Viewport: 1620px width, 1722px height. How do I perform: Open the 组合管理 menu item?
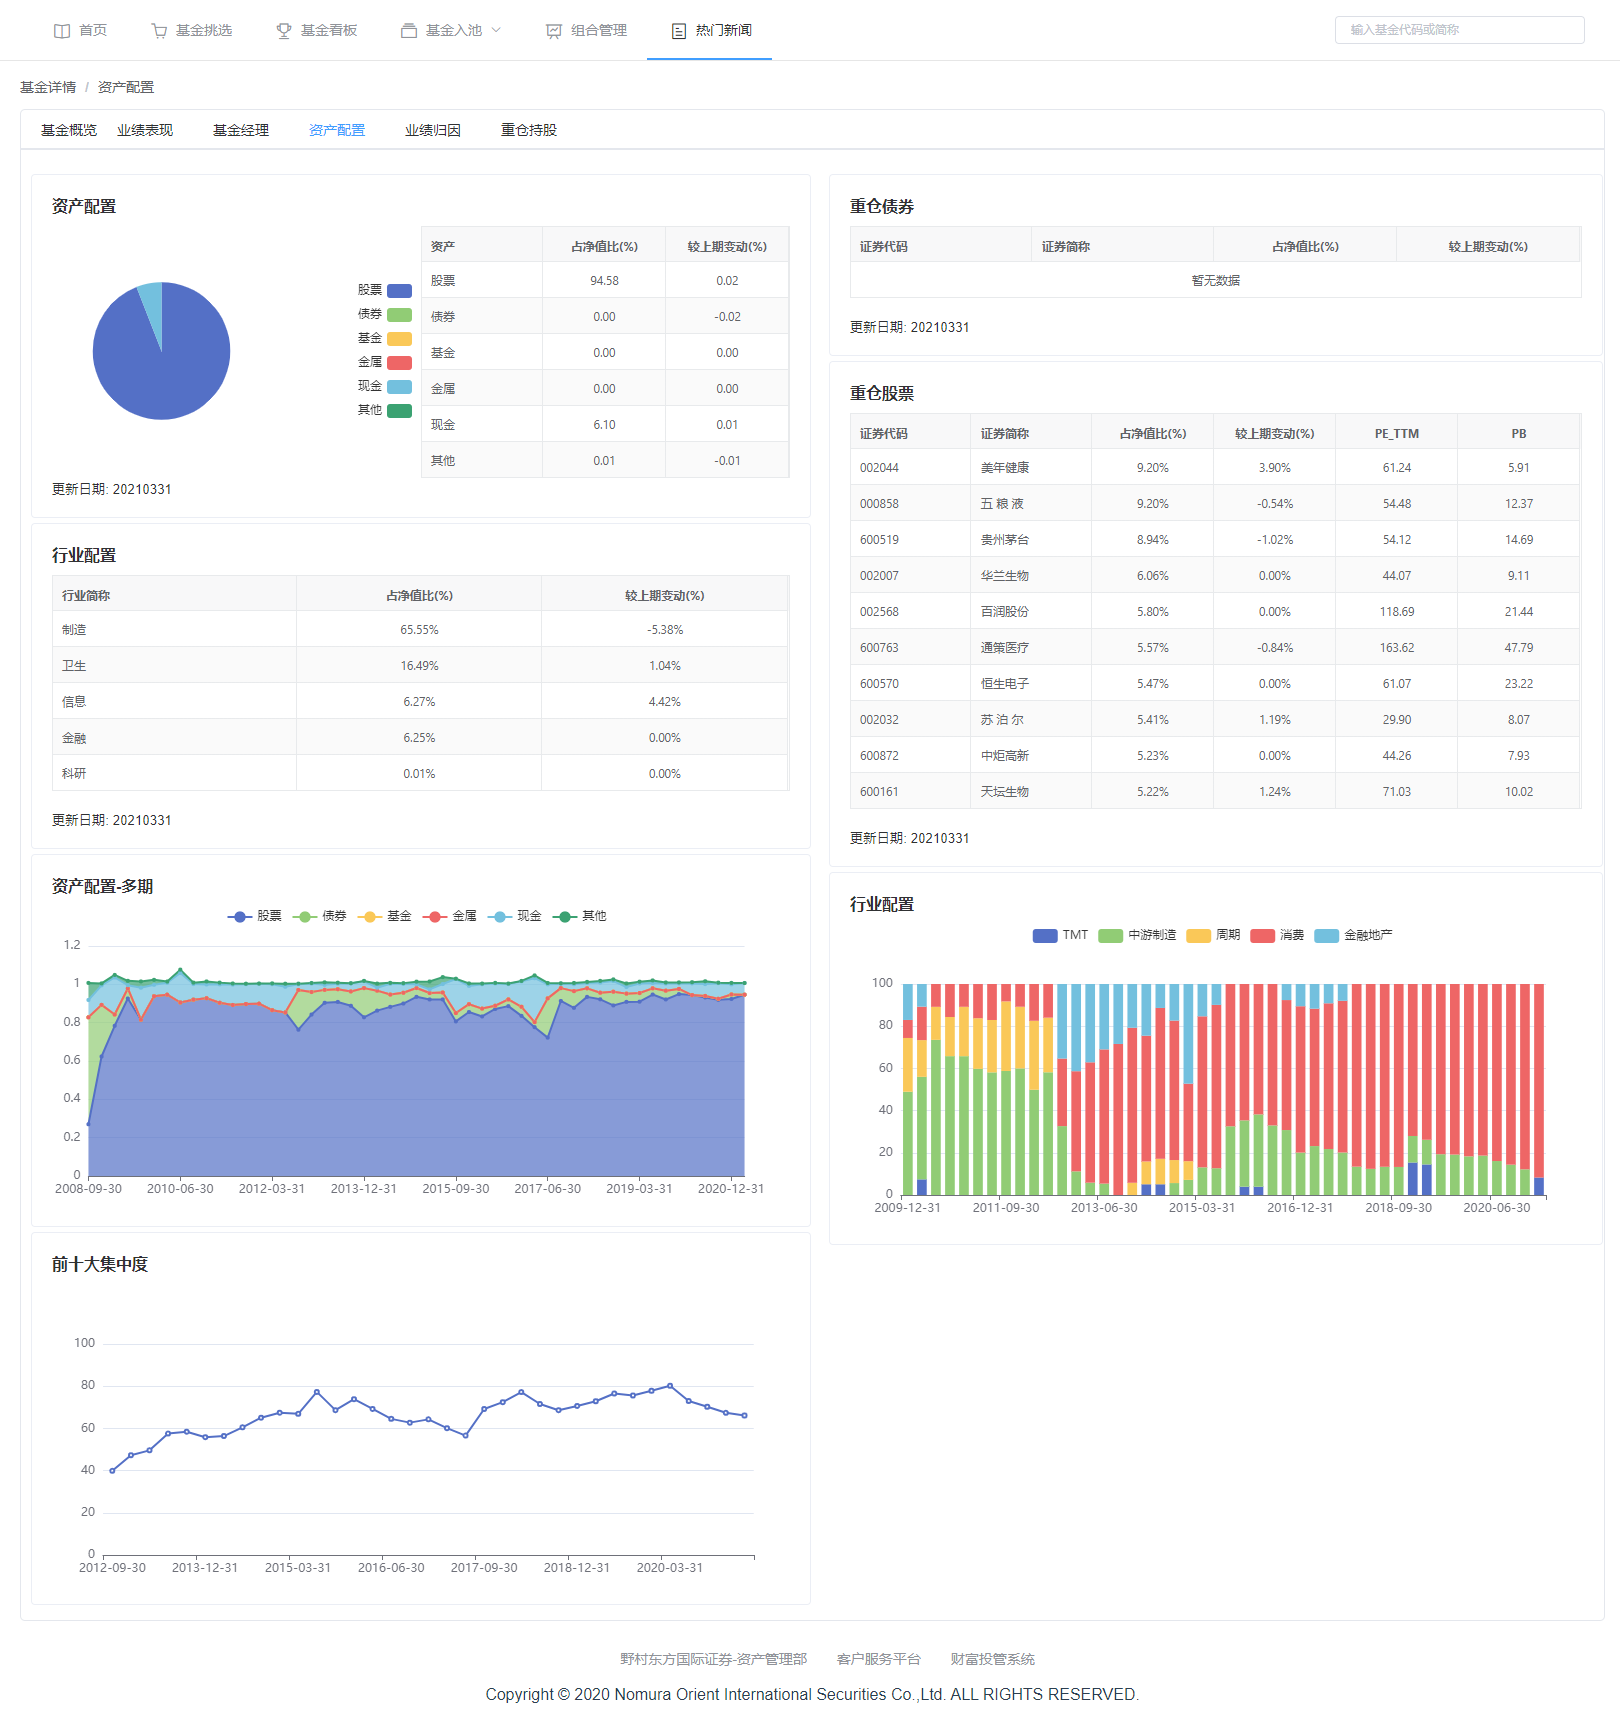pyautogui.click(x=586, y=30)
